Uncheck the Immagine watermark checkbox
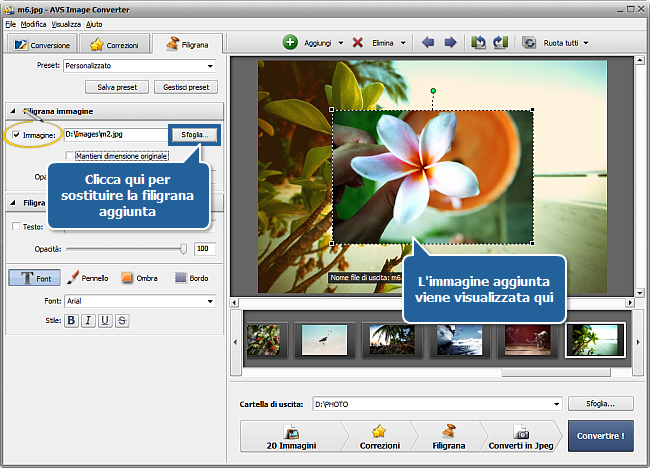 click(x=15, y=134)
